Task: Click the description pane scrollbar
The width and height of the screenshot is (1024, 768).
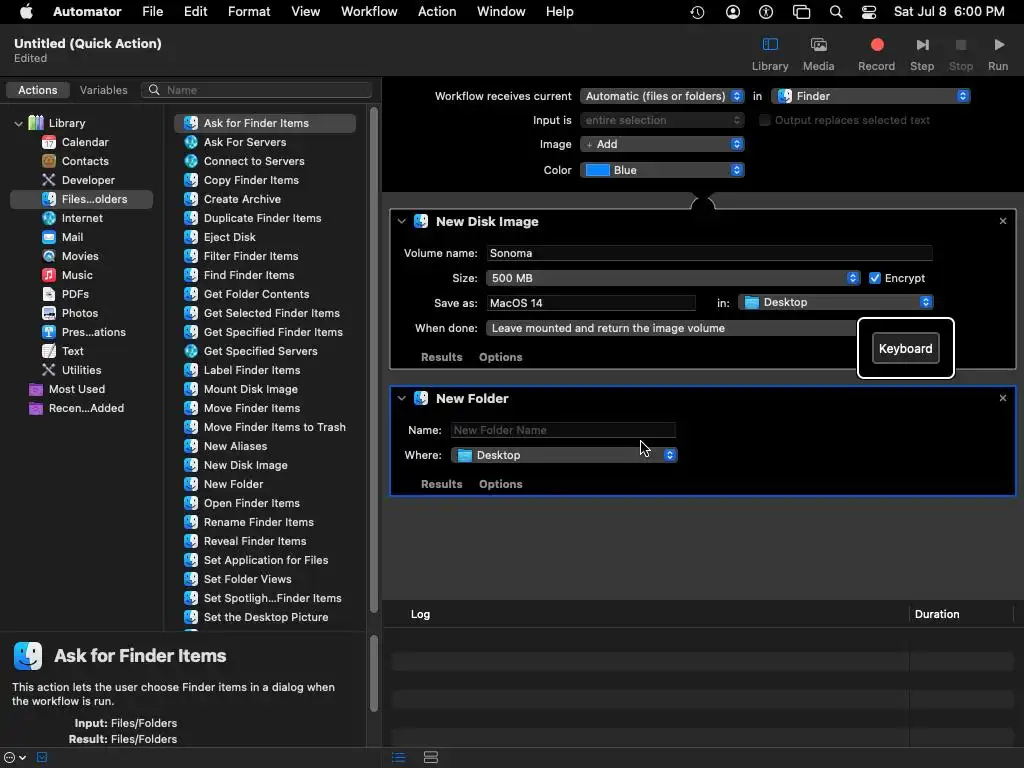Action: [x=374, y=673]
